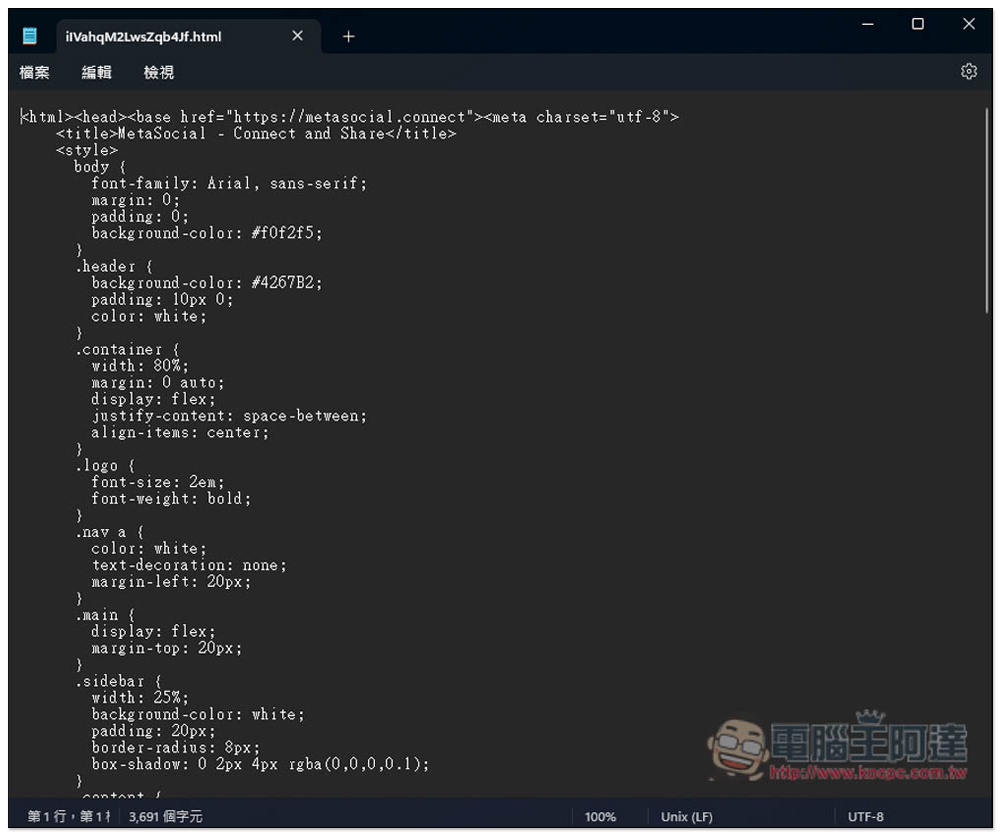Click the vertical scrollbar thumb
Image resolution: width=1000 pixels, height=837 pixels.
[x=987, y=211]
